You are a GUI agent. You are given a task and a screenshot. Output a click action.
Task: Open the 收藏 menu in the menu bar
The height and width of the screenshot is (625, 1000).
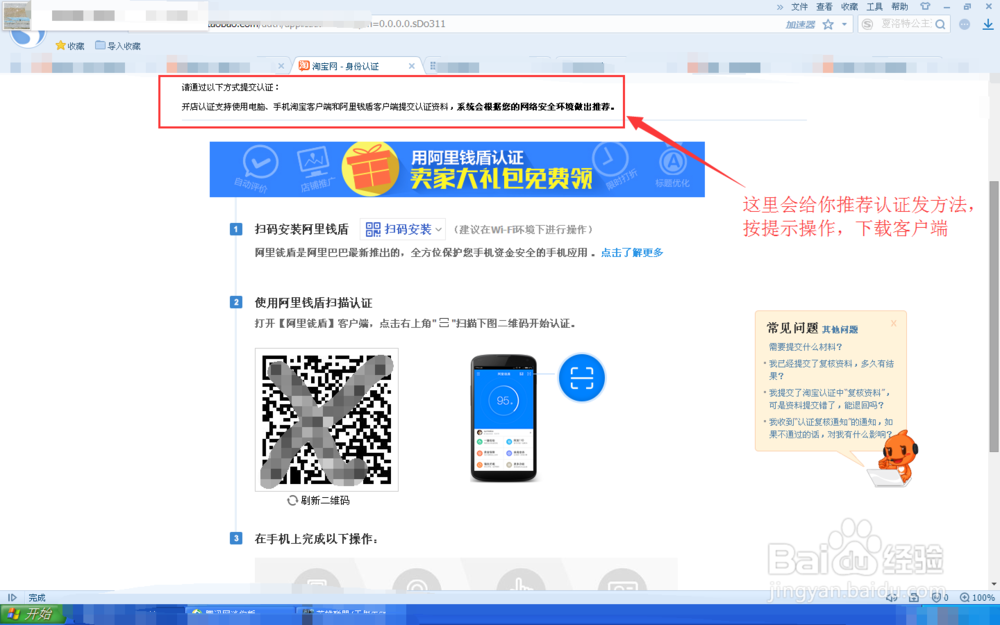pyautogui.click(x=849, y=7)
